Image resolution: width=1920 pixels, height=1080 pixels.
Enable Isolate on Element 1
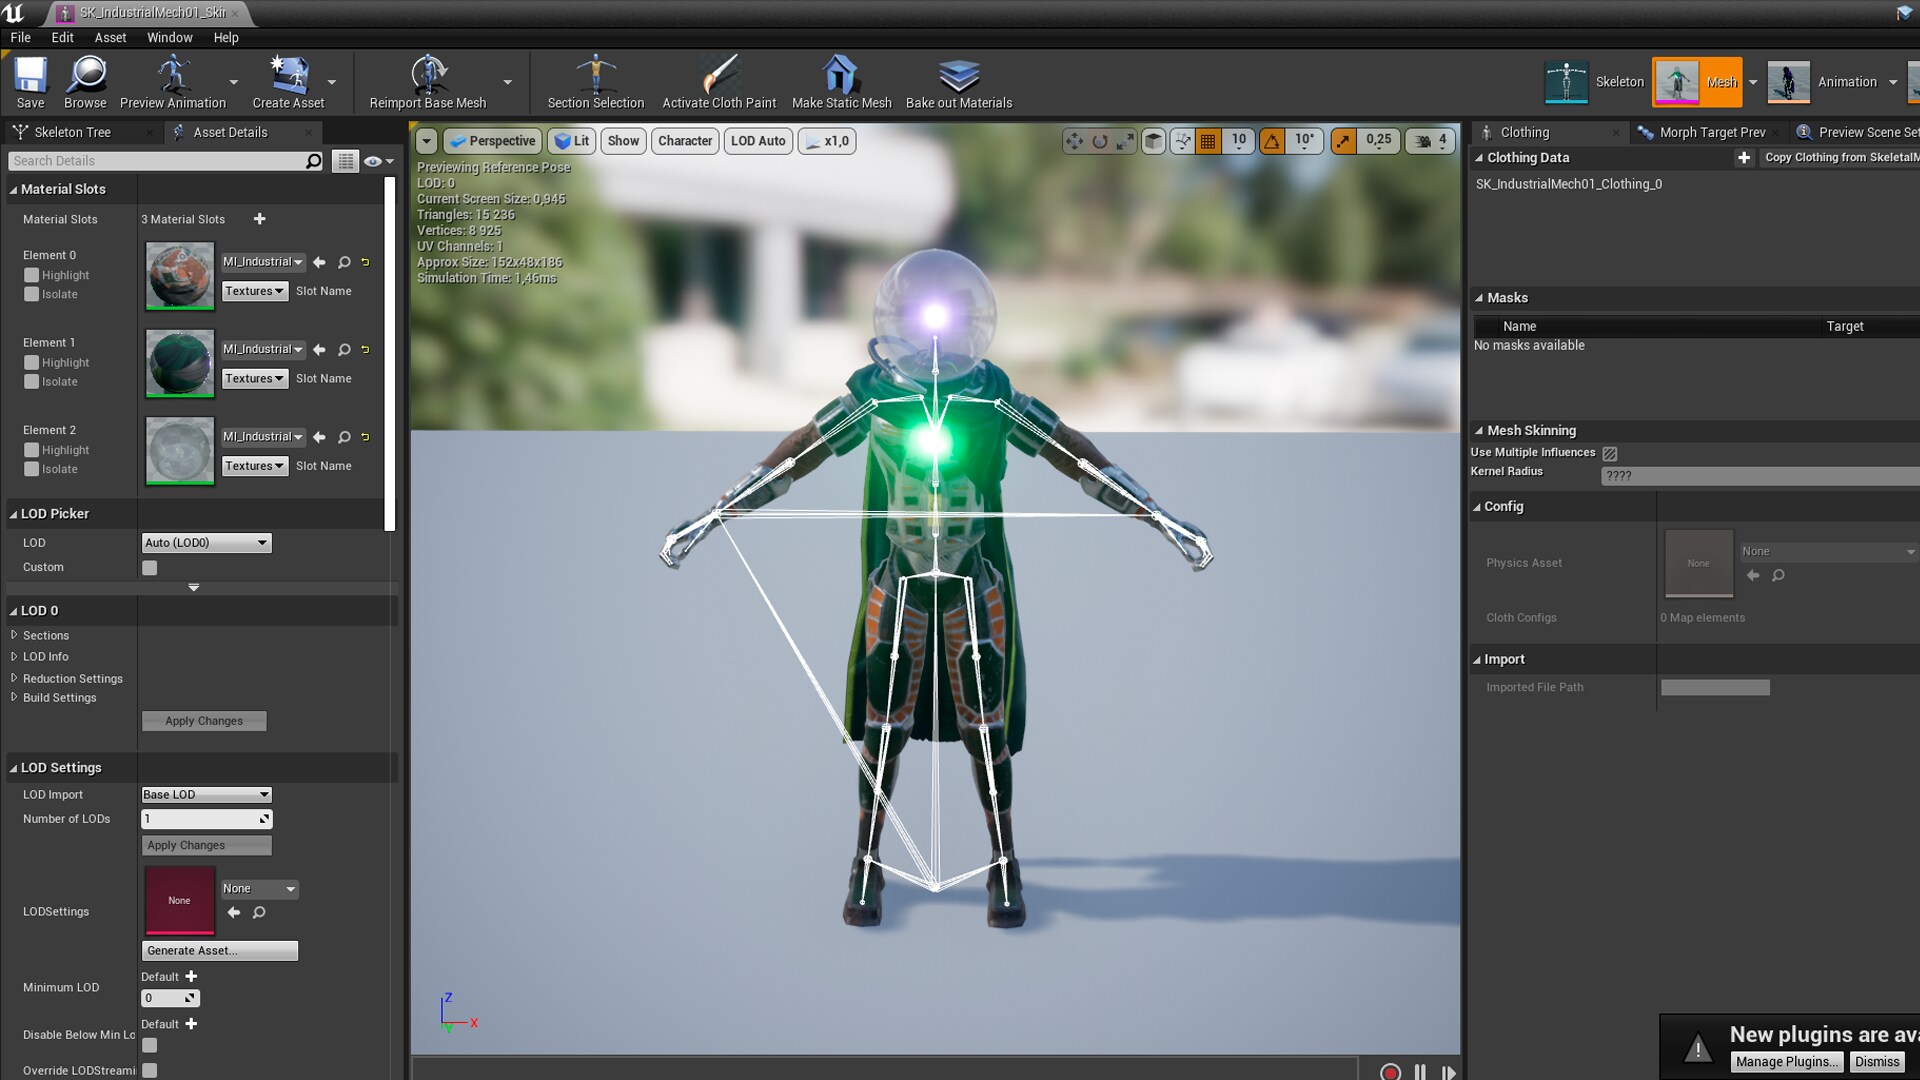(33, 382)
